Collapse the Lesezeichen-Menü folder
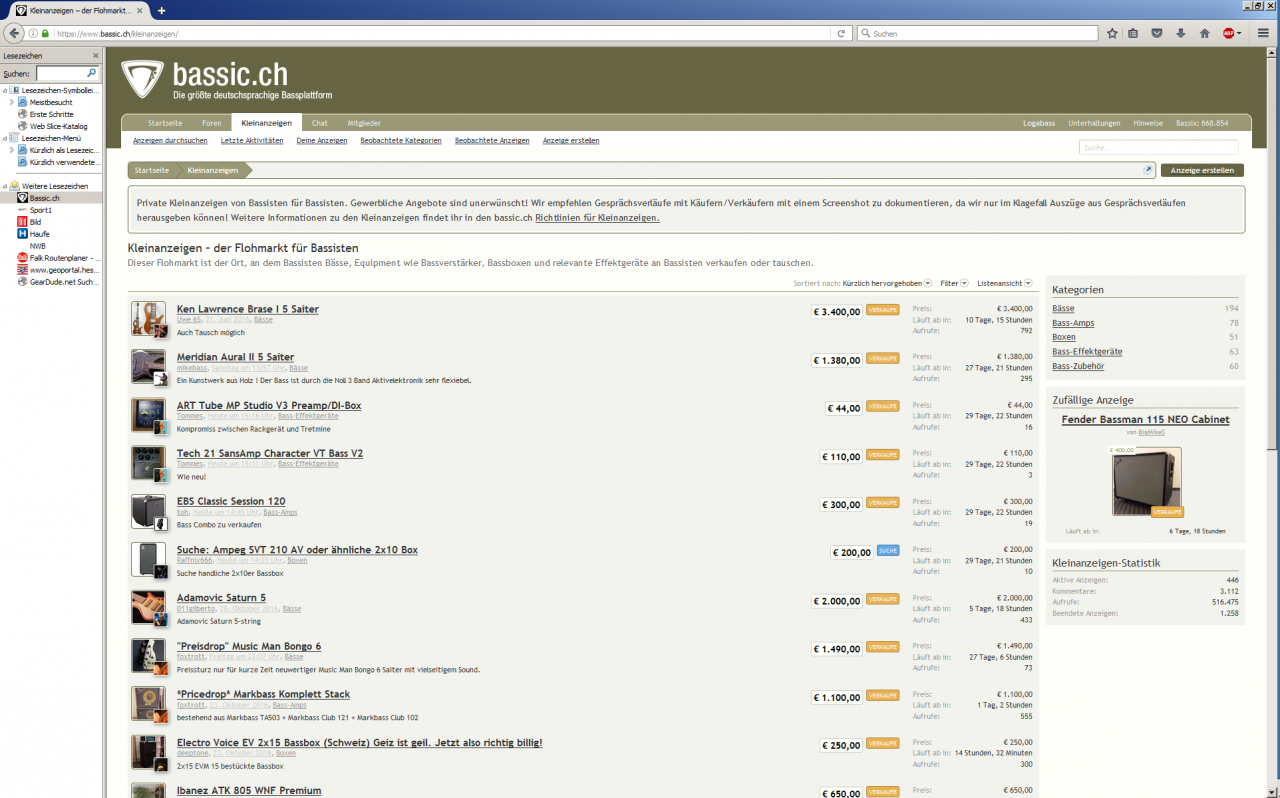Viewport: 1280px width, 798px height. [x=4, y=138]
